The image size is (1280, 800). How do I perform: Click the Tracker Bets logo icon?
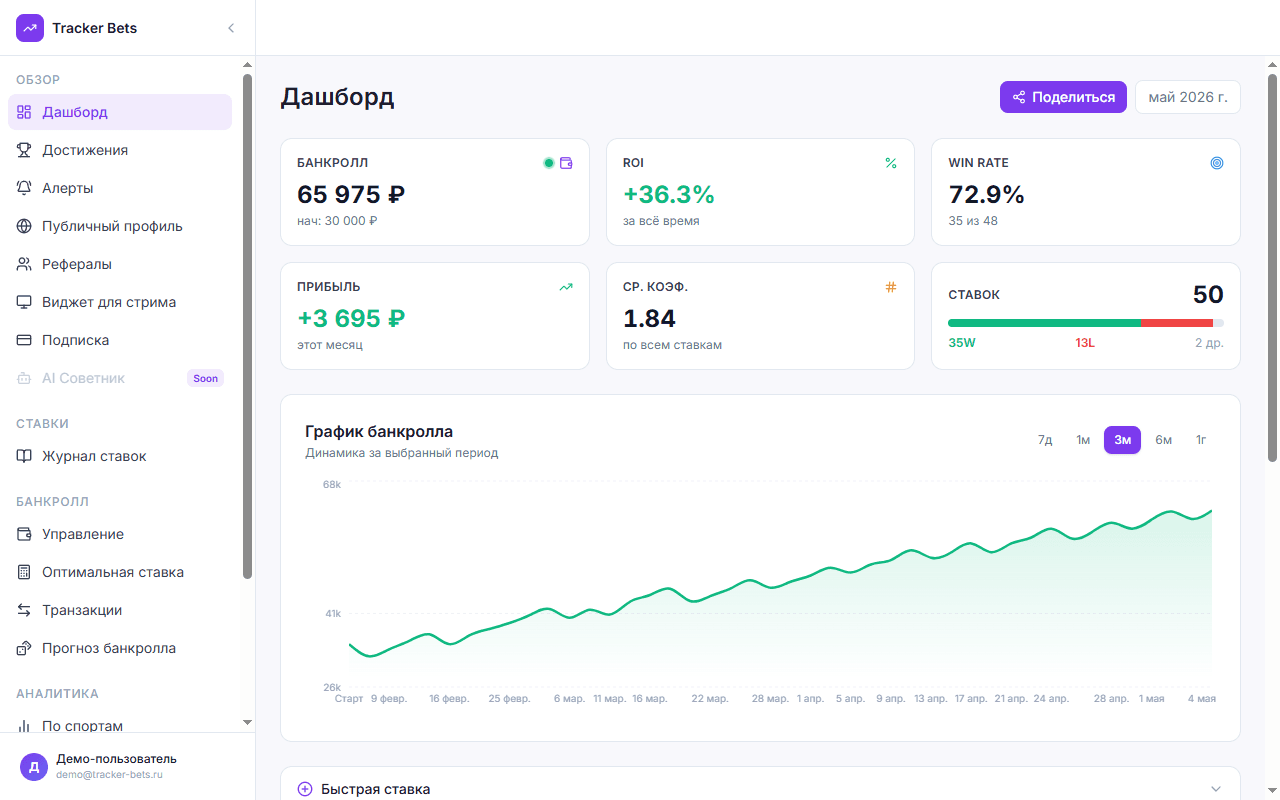point(30,28)
